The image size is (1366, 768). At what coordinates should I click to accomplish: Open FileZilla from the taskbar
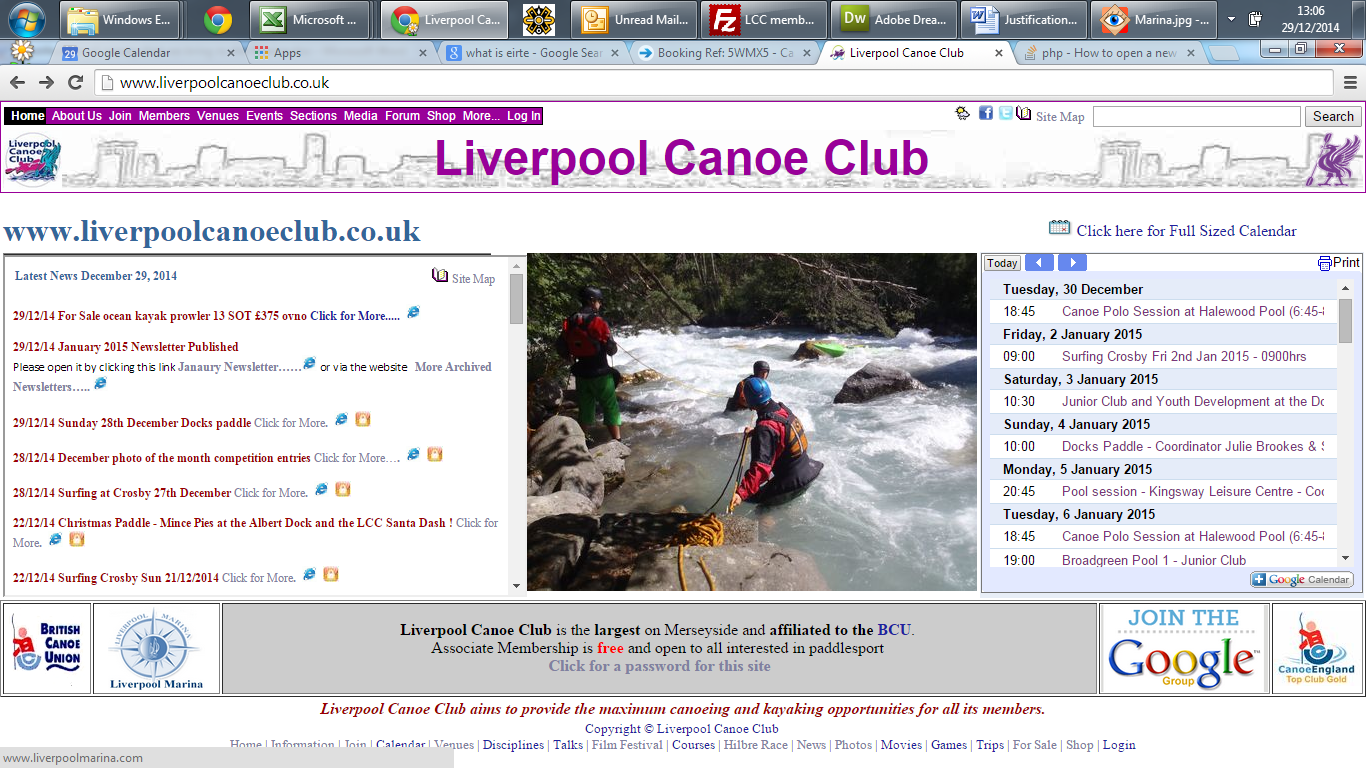pyautogui.click(x=763, y=19)
